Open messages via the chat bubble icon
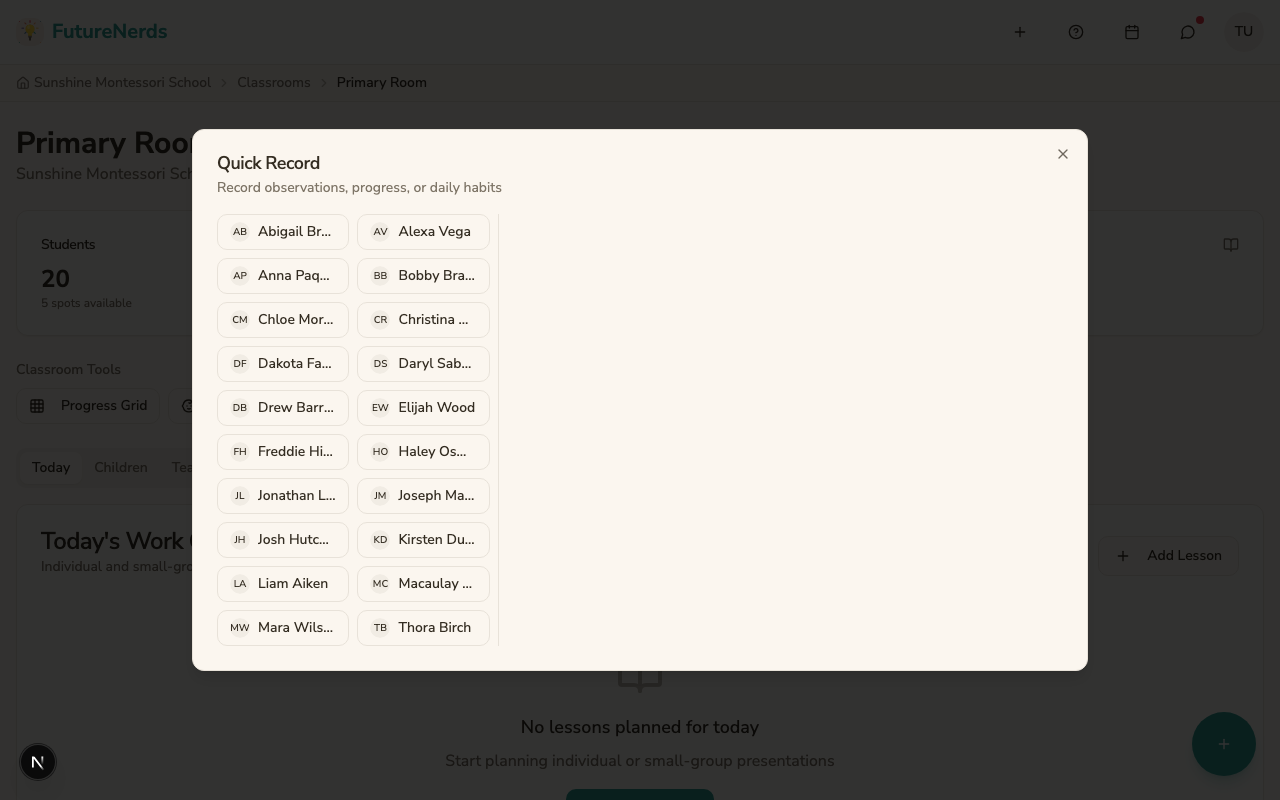The width and height of the screenshot is (1280, 800). 1187,31
